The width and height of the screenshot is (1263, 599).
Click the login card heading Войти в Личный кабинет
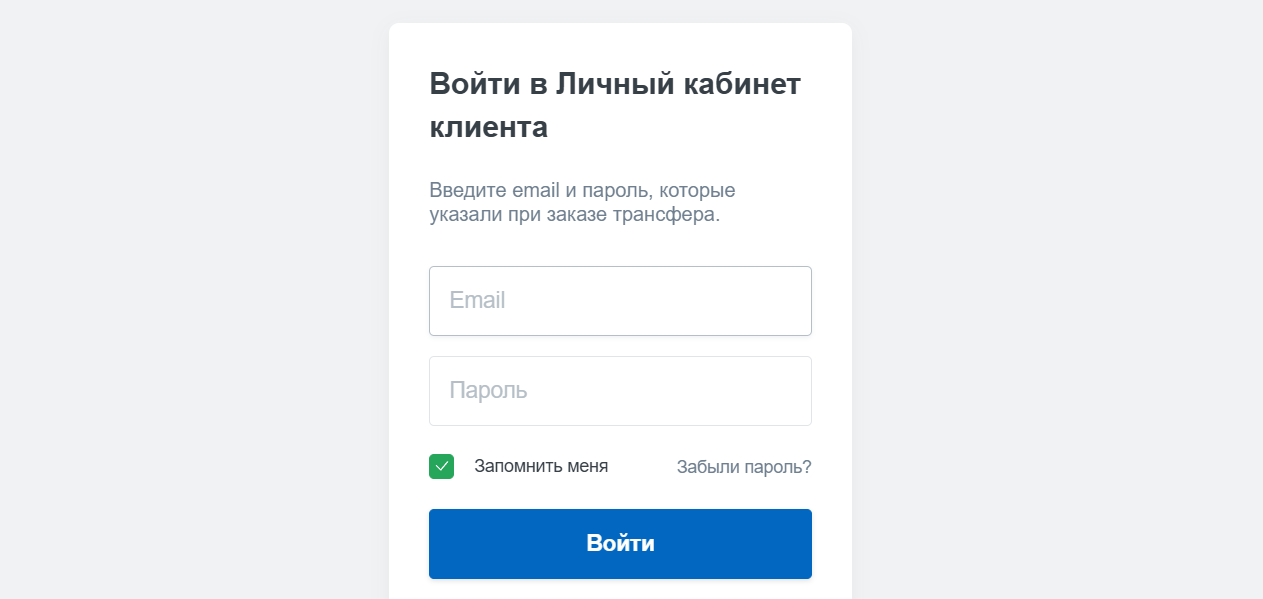[x=614, y=104]
